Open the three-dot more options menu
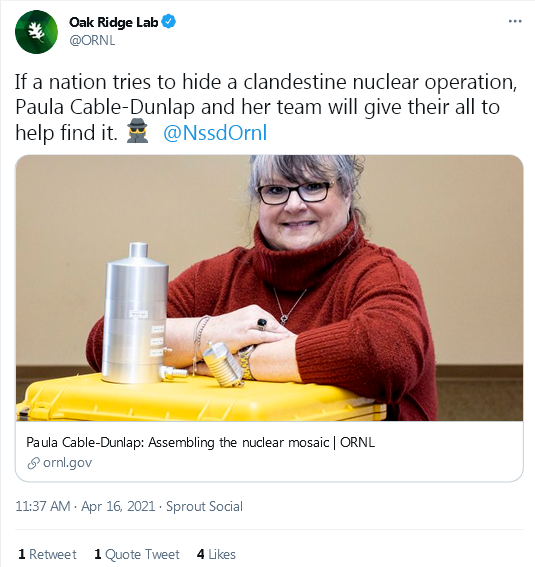The image size is (535, 567). coord(515,21)
